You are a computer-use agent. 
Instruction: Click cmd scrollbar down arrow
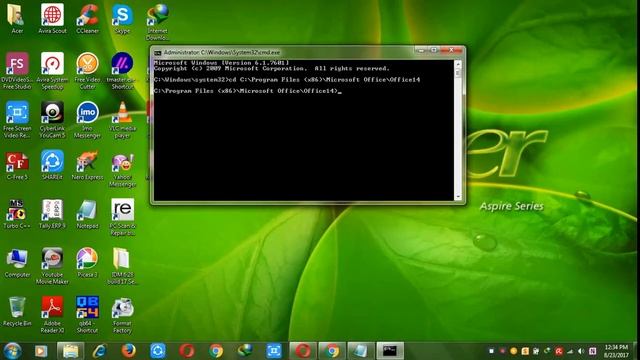click(x=458, y=196)
